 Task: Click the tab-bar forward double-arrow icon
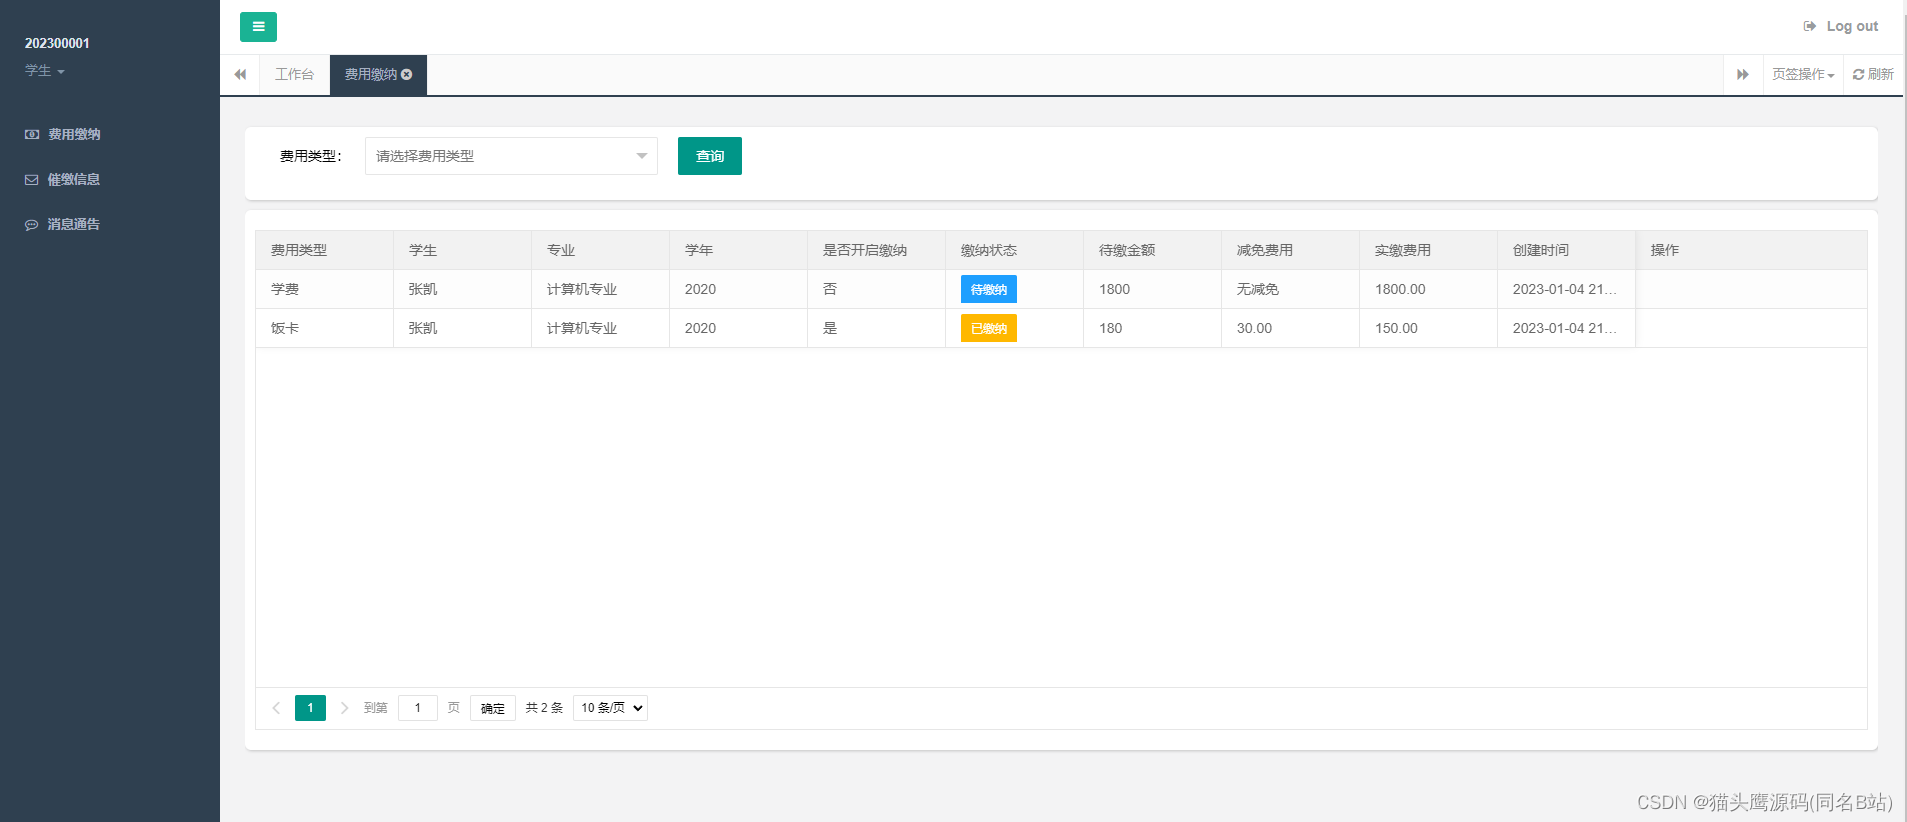[1743, 75]
